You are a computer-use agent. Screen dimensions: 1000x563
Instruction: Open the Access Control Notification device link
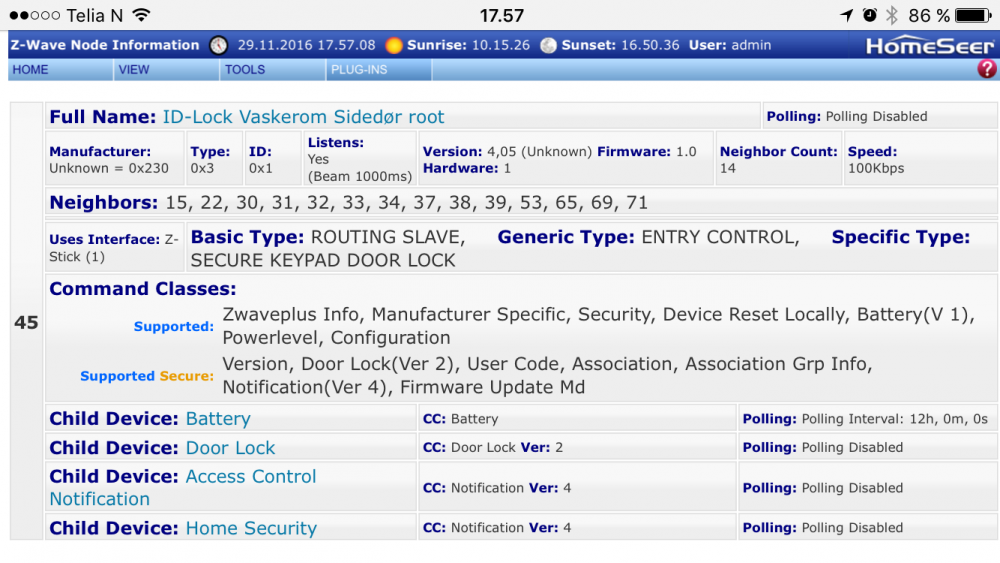click(x=250, y=477)
